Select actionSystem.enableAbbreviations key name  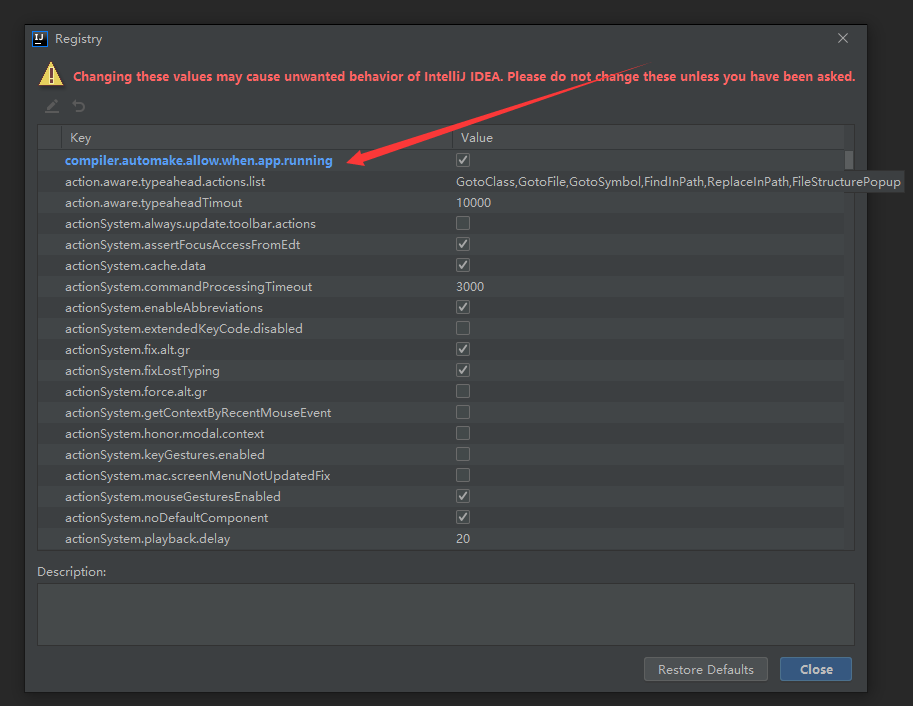click(x=164, y=308)
